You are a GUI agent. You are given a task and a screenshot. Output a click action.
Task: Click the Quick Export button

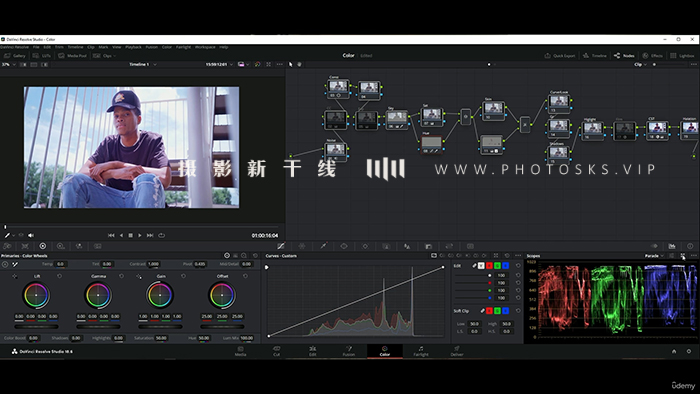pyautogui.click(x=560, y=56)
